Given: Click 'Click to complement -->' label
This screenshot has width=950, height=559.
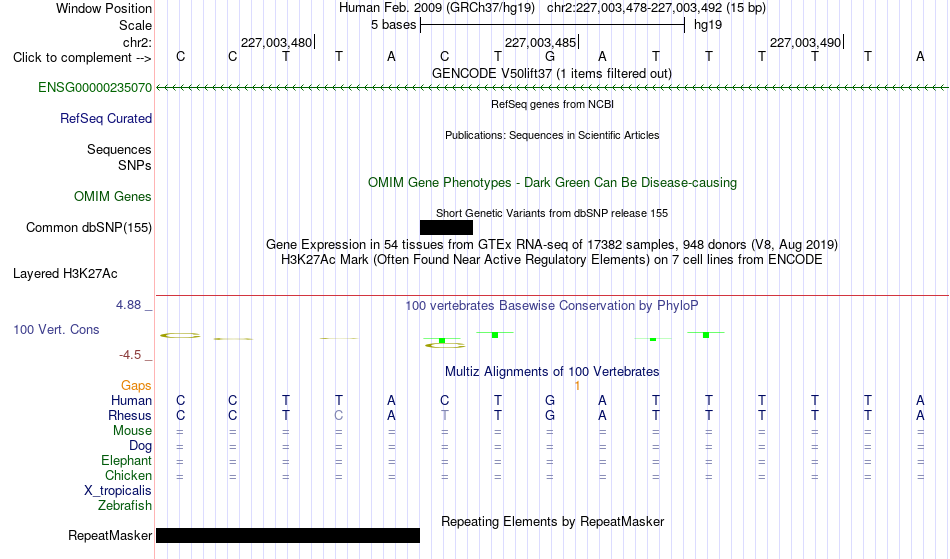Looking at the screenshot, I should tap(82, 58).
